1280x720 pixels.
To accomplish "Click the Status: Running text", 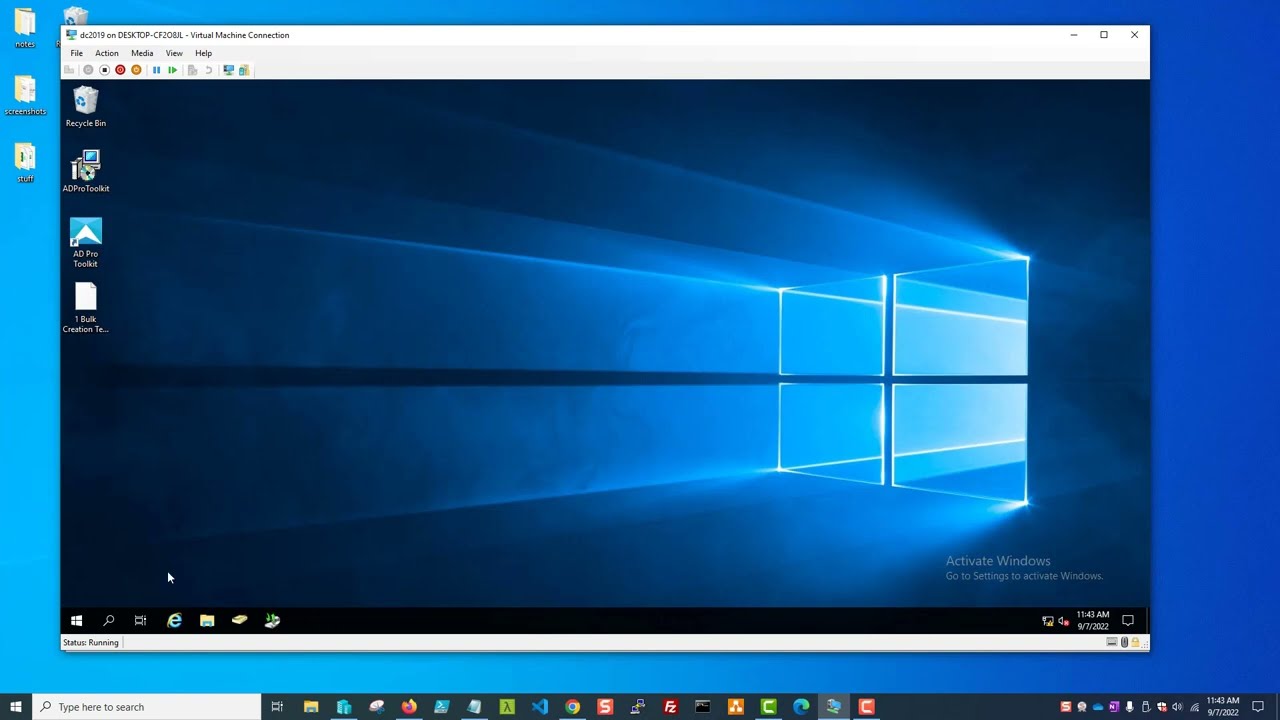I will click(91, 643).
